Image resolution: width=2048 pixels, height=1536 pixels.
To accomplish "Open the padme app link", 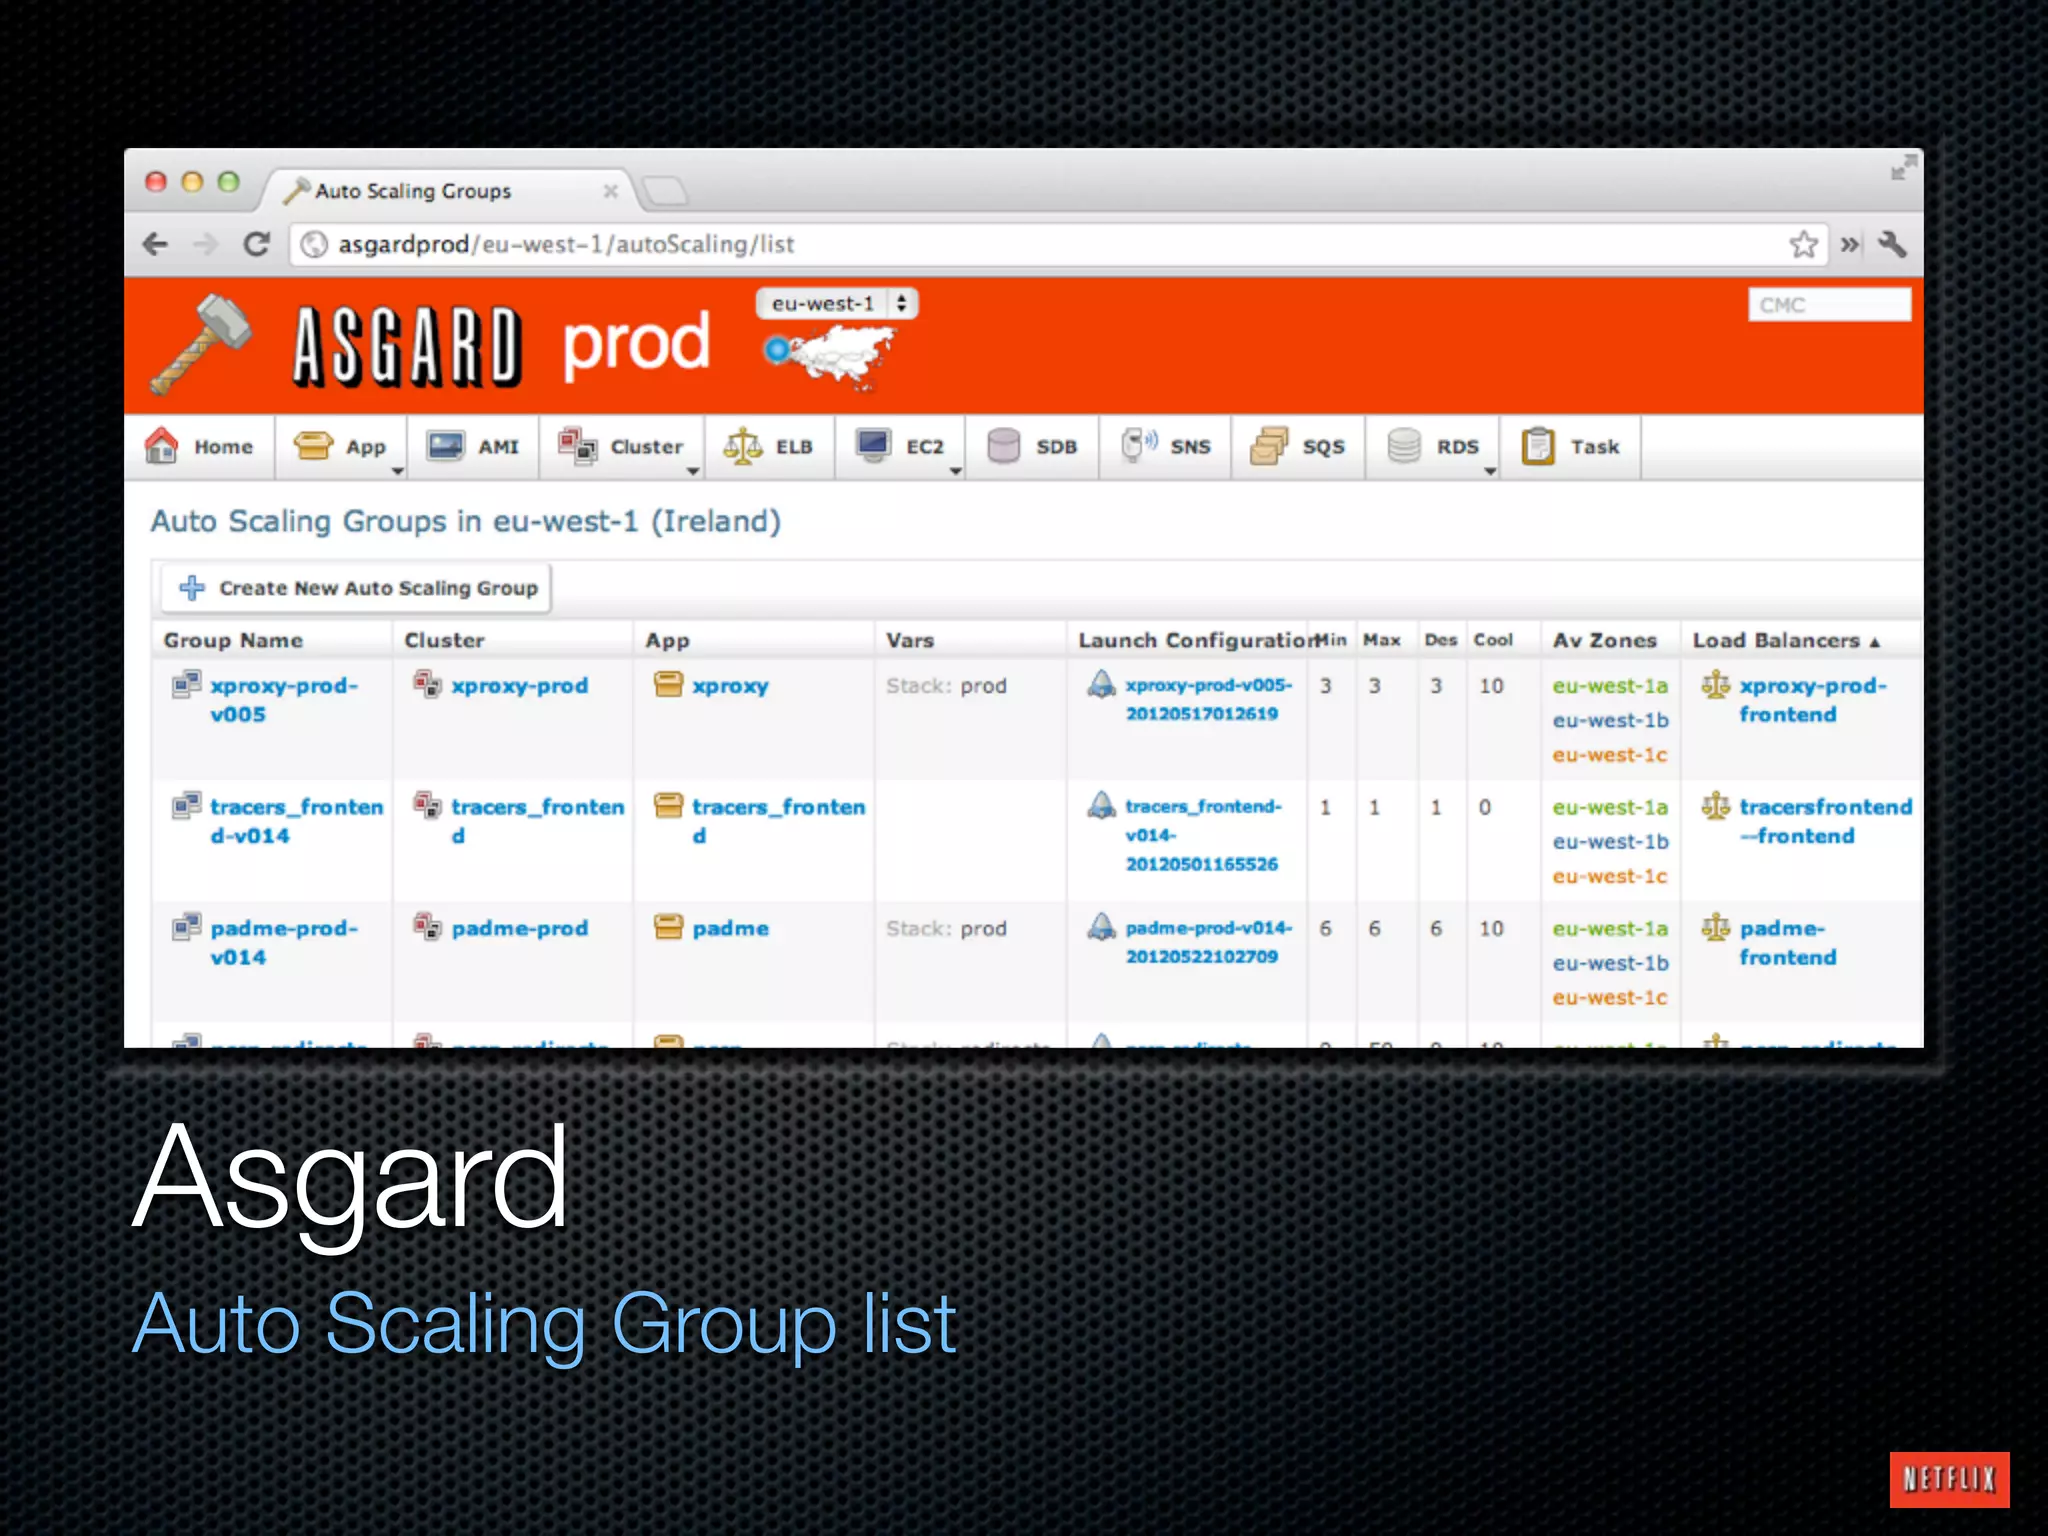I will 730,929.
